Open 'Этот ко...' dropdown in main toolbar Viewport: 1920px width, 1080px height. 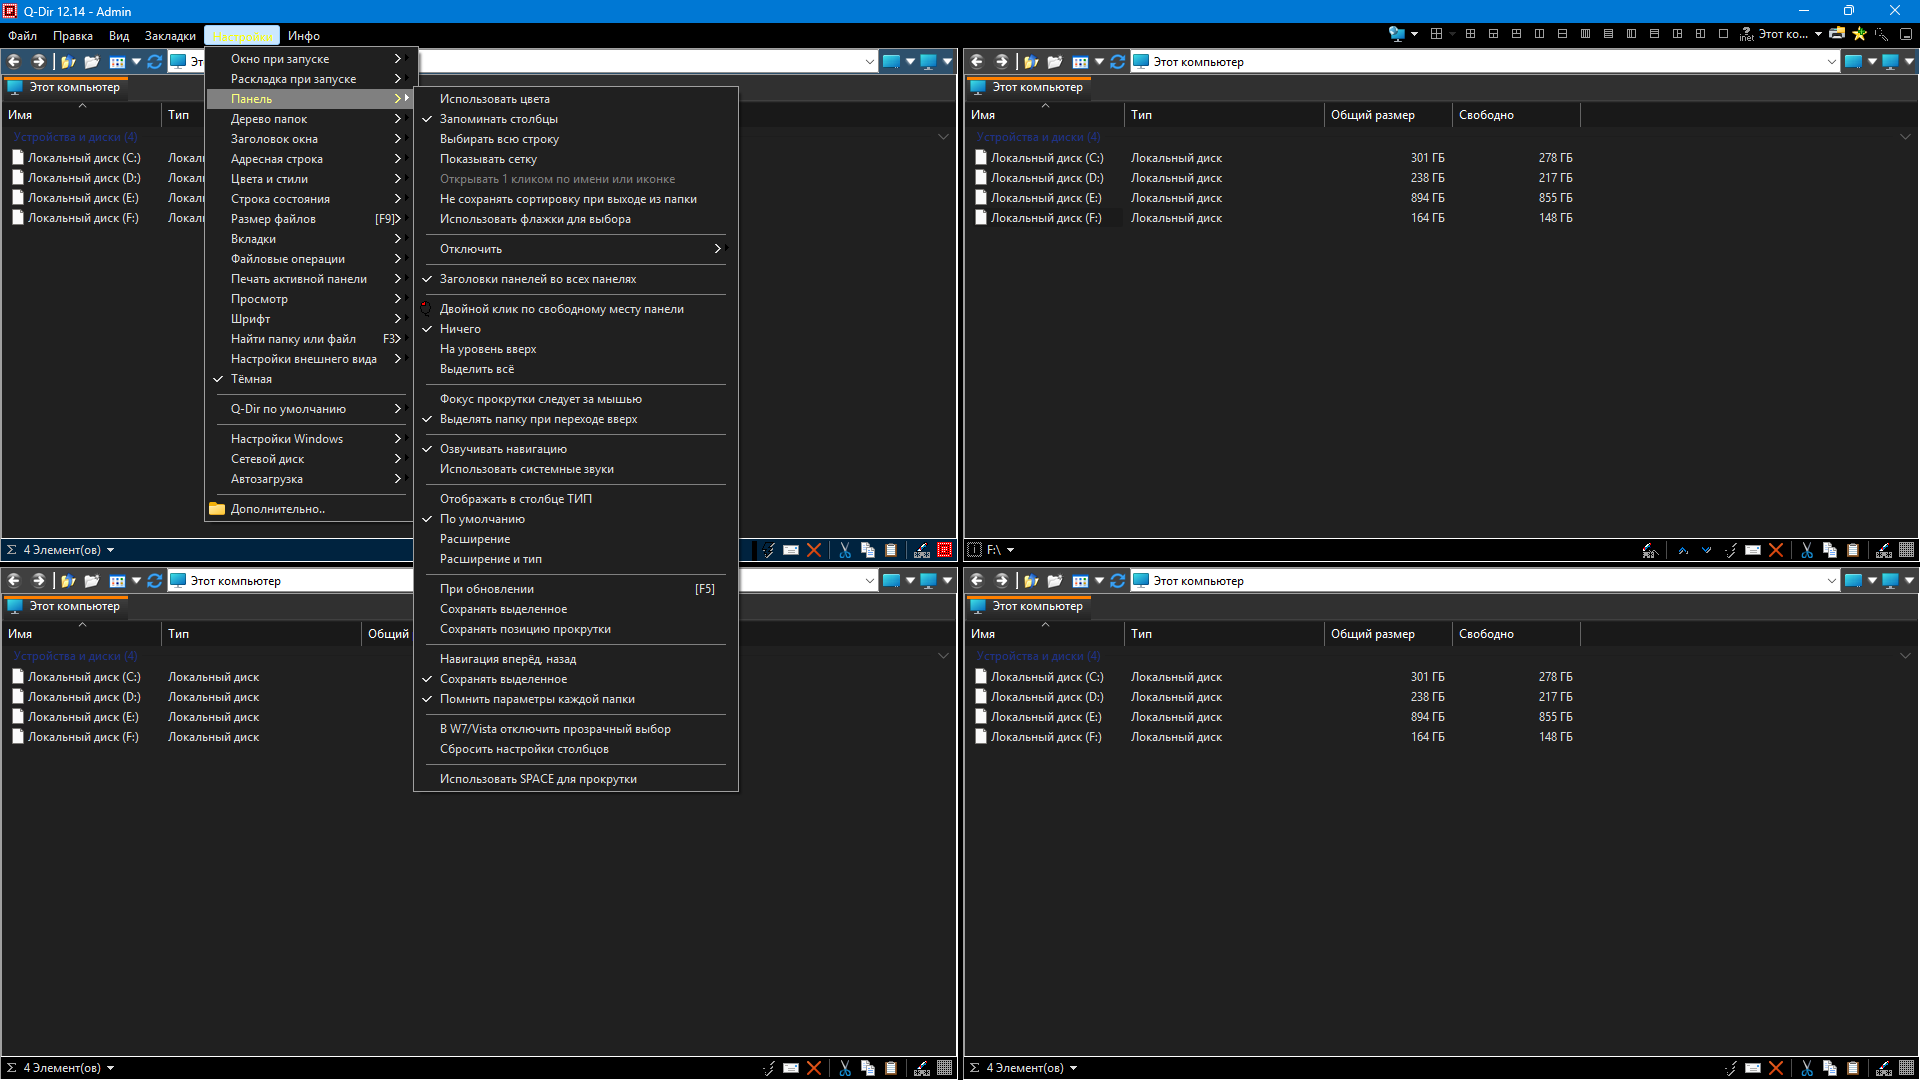(1818, 34)
